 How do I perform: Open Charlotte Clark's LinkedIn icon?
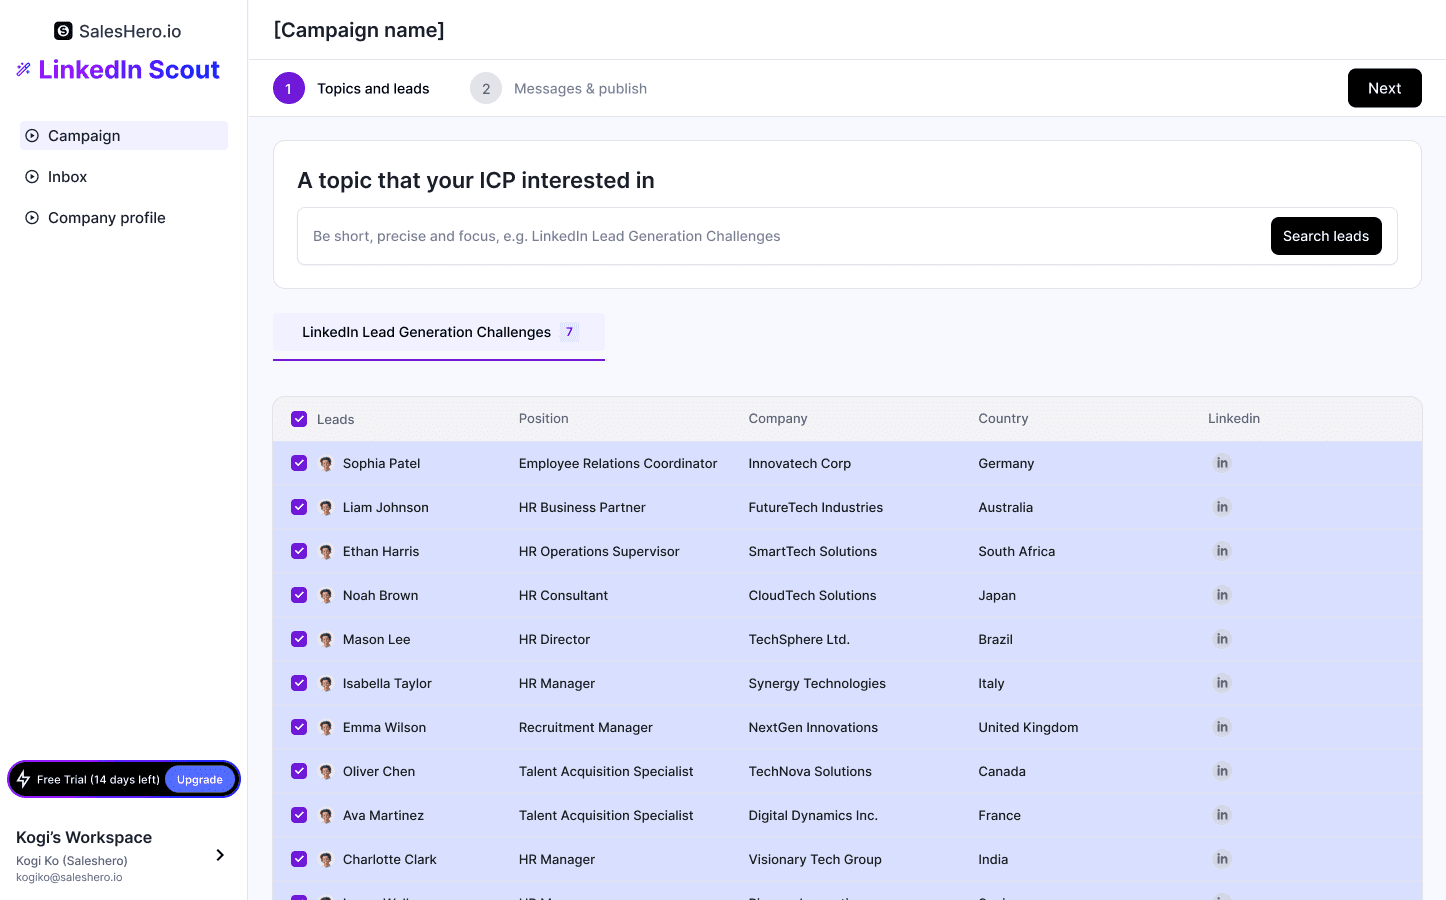coord(1222,859)
